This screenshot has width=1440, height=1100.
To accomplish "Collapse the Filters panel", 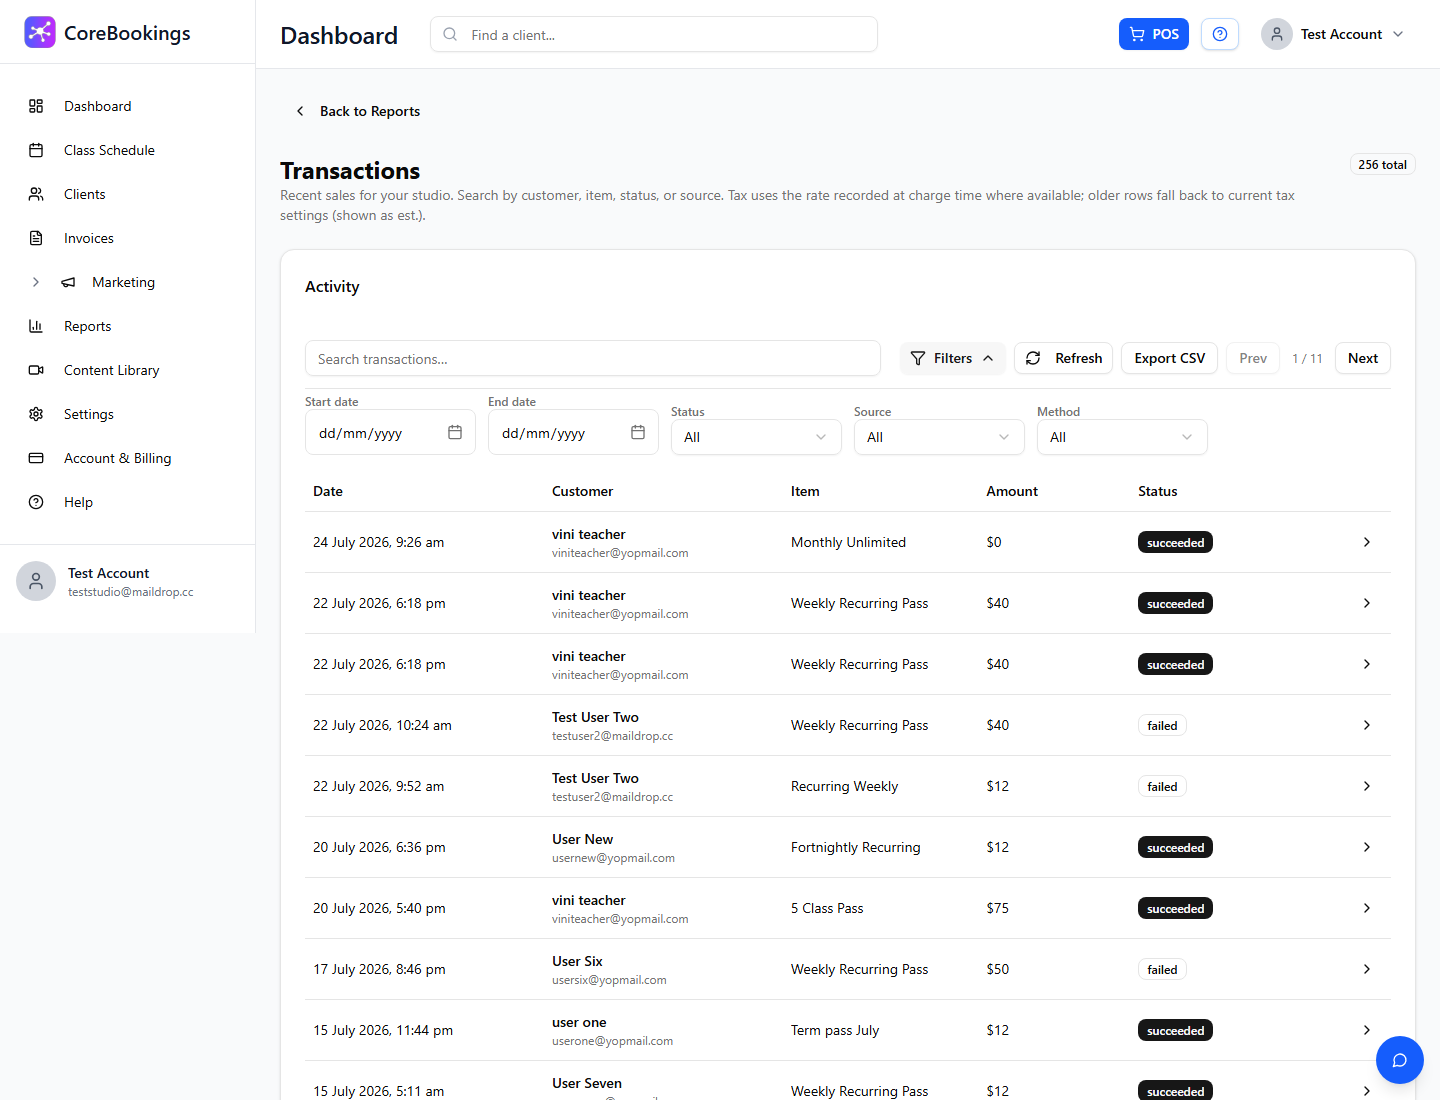I will (953, 358).
